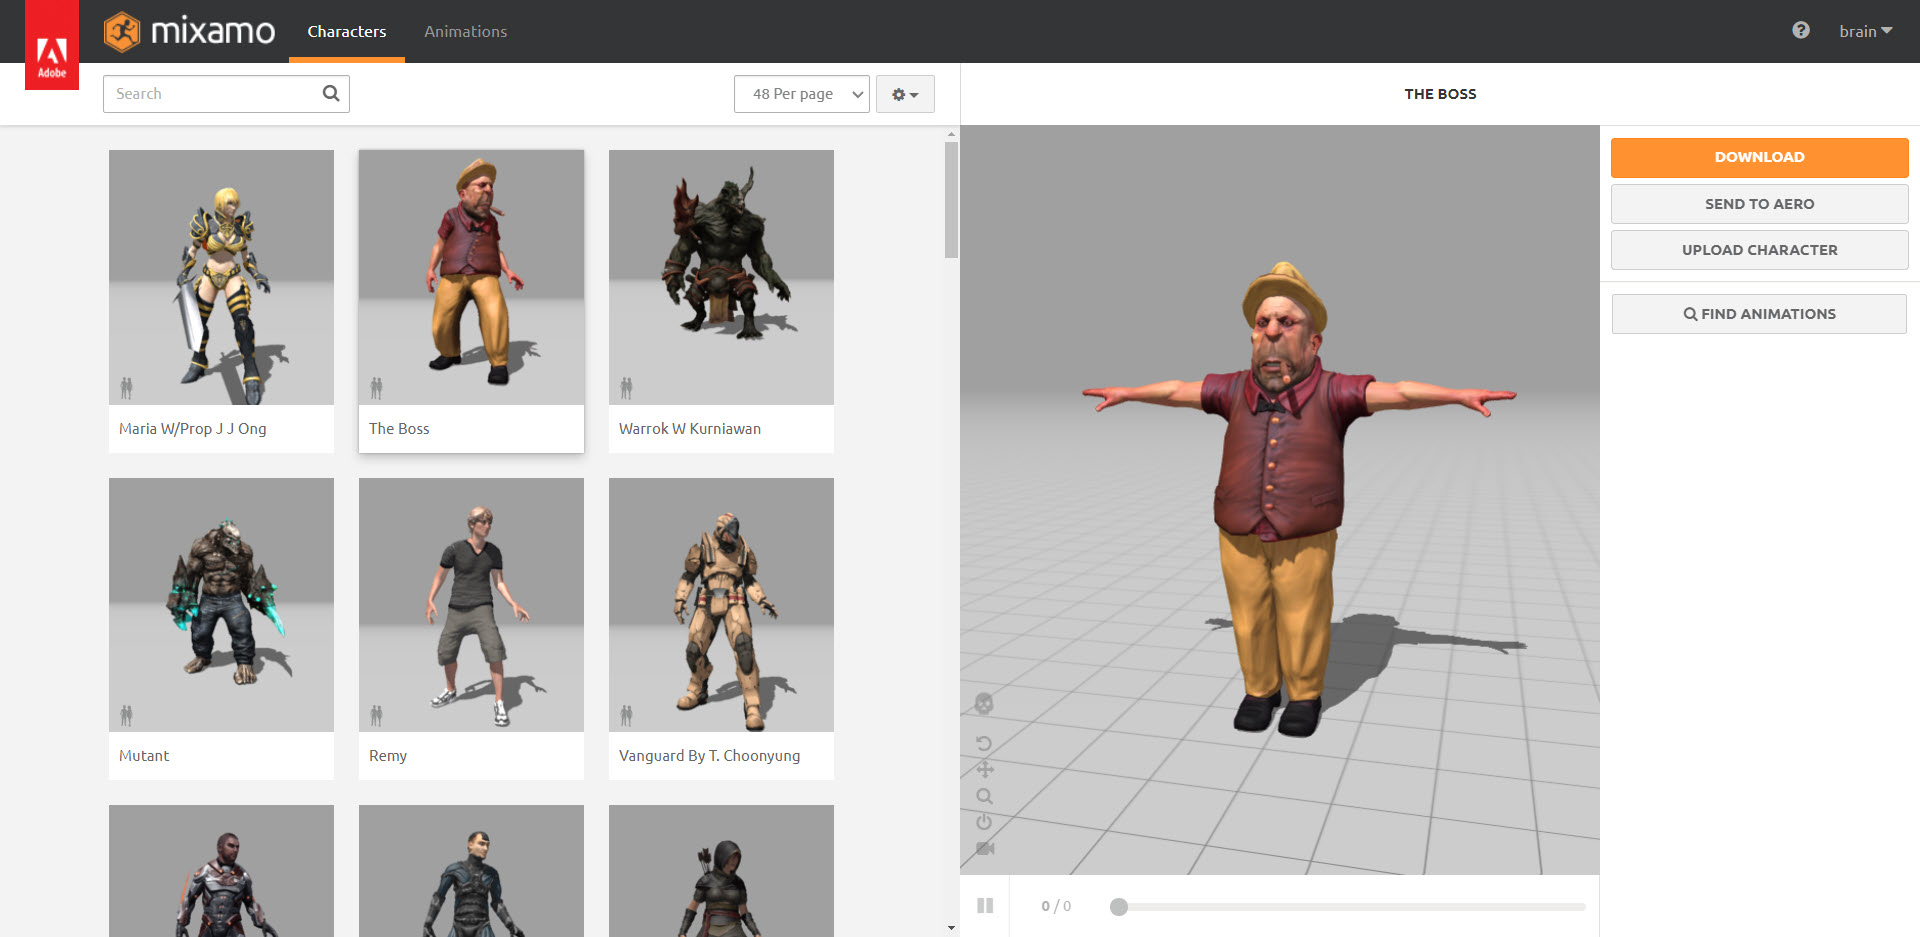Select The Boss character thumbnail
Viewport: 1920px width, 937px height.
pos(471,277)
